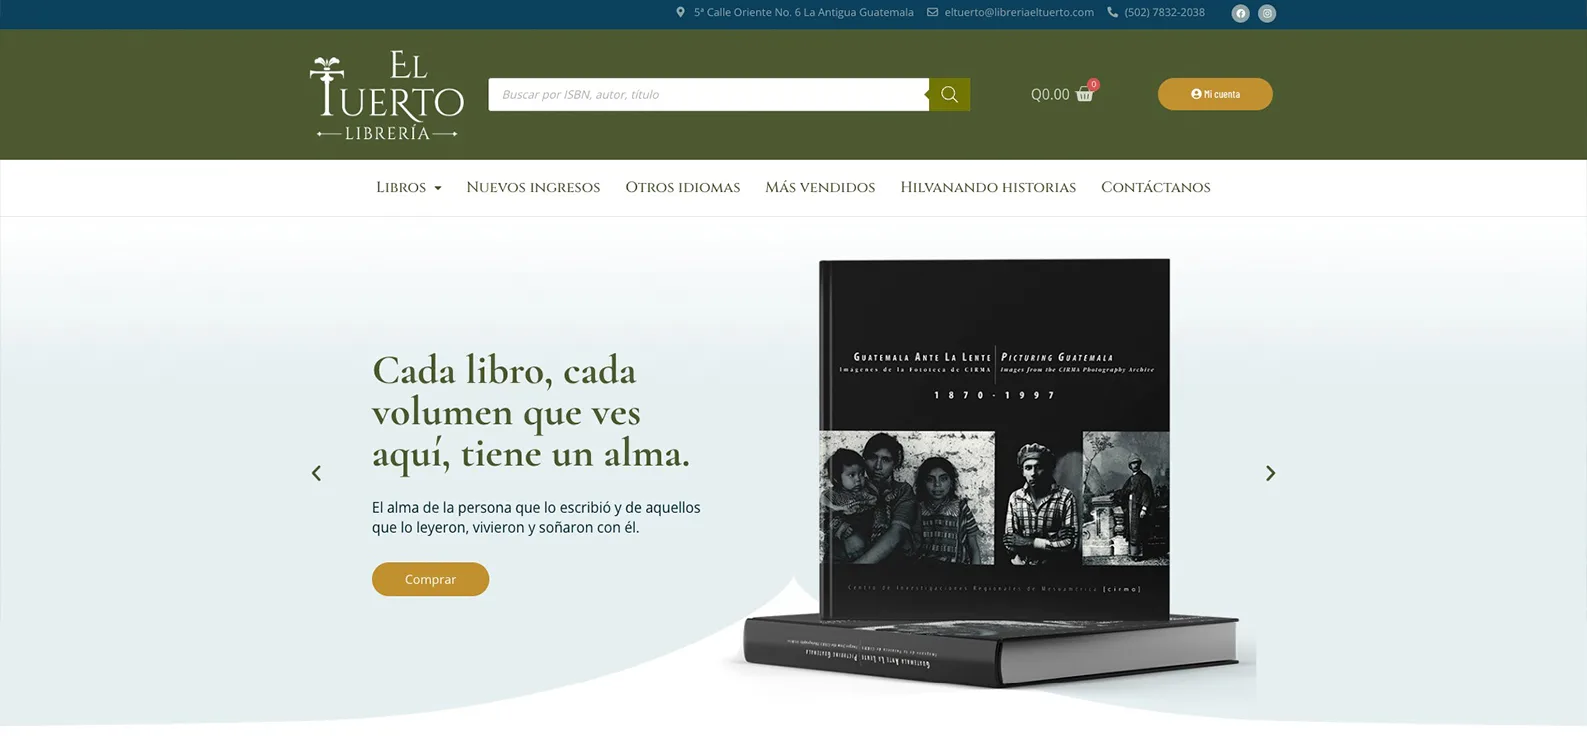Open the Instagram social icon
The height and width of the screenshot is (747, 1587).
(1267, 13)
